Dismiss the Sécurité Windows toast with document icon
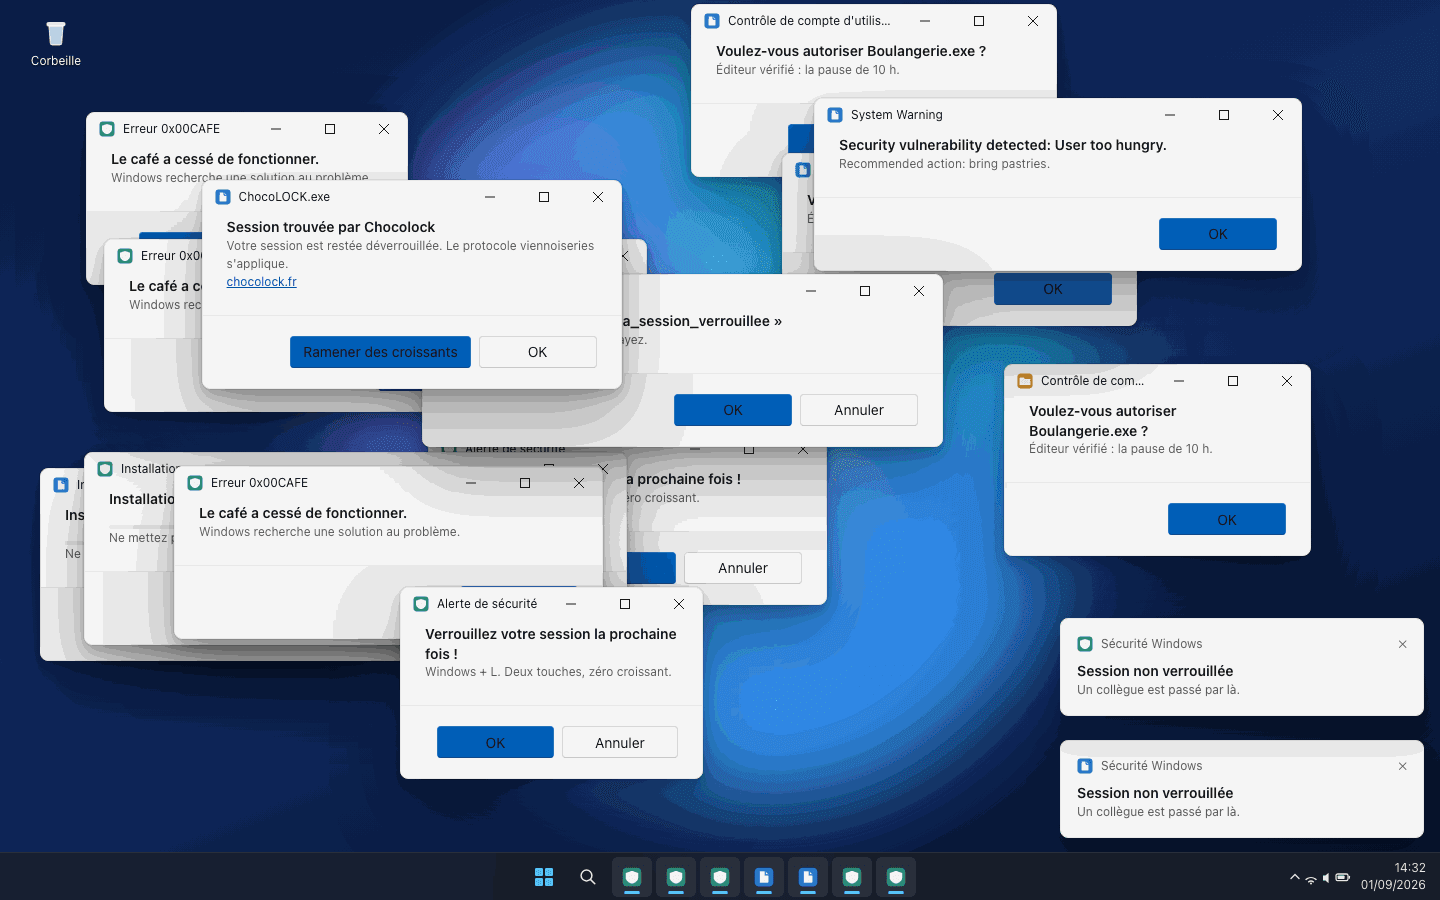 point(1403,766)
